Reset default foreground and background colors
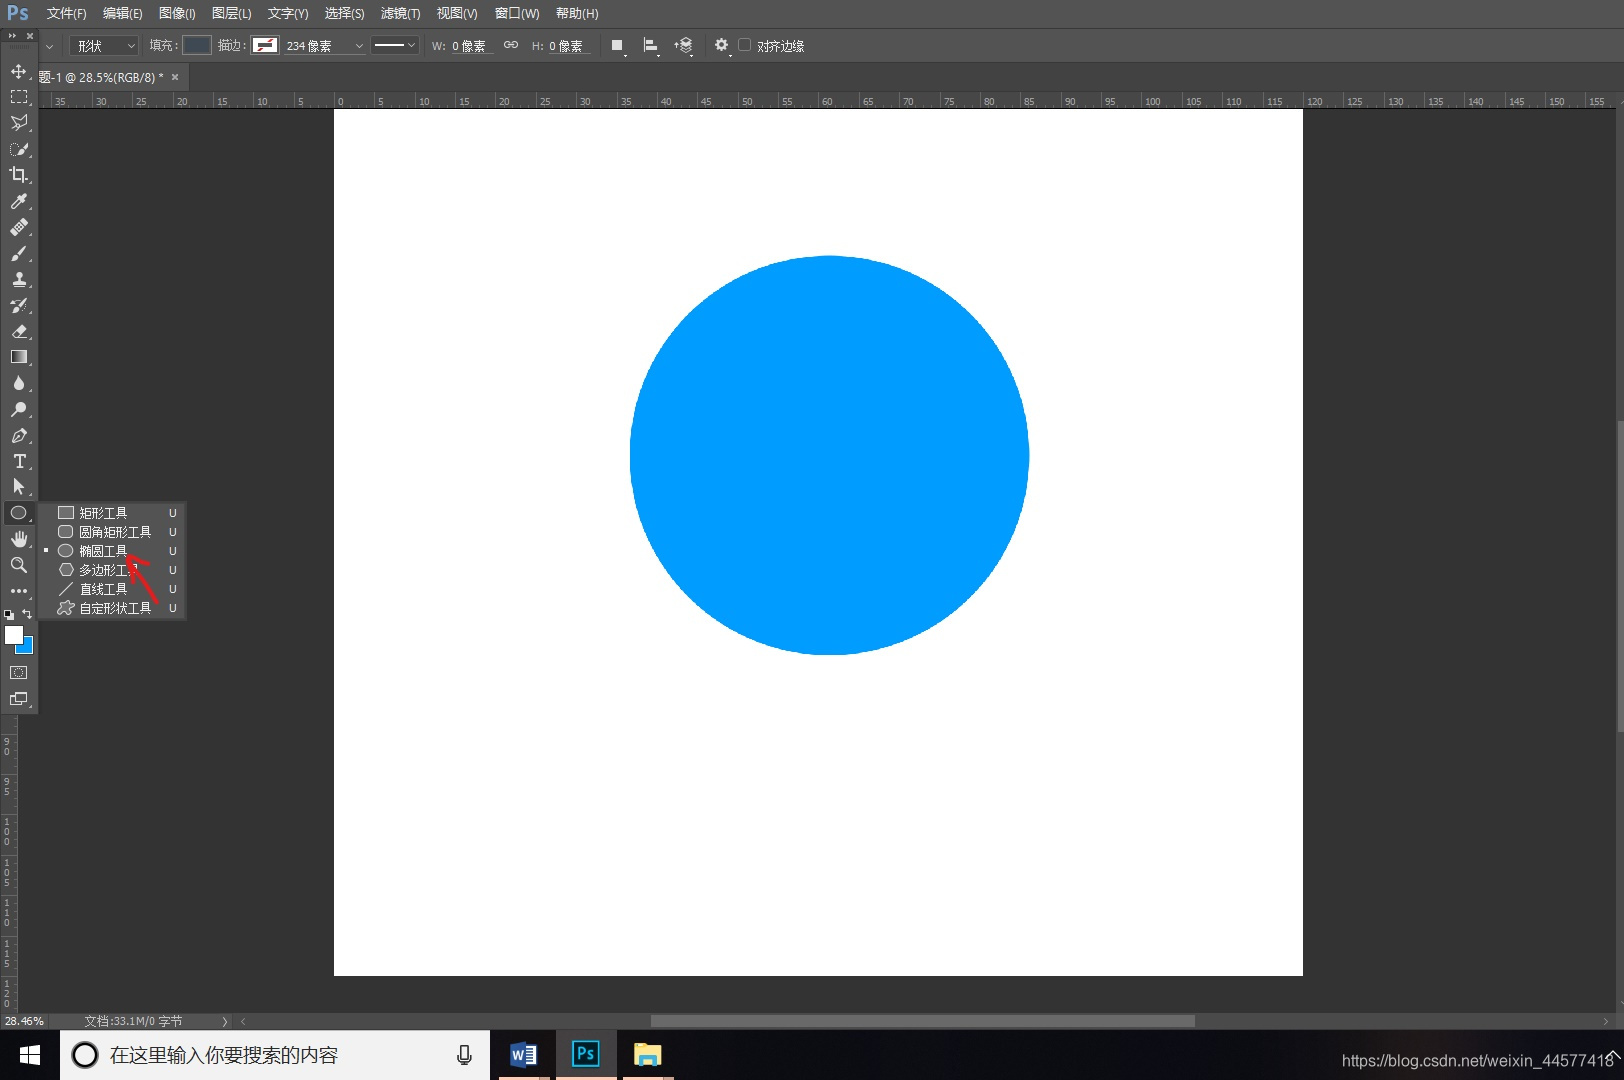This screenshot has height=1080, width=1624. (x=9, y=614)
